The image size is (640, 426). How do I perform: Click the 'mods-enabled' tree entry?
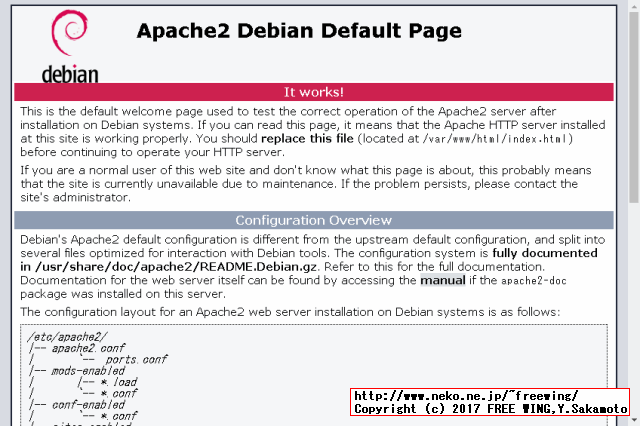(88, 371)
